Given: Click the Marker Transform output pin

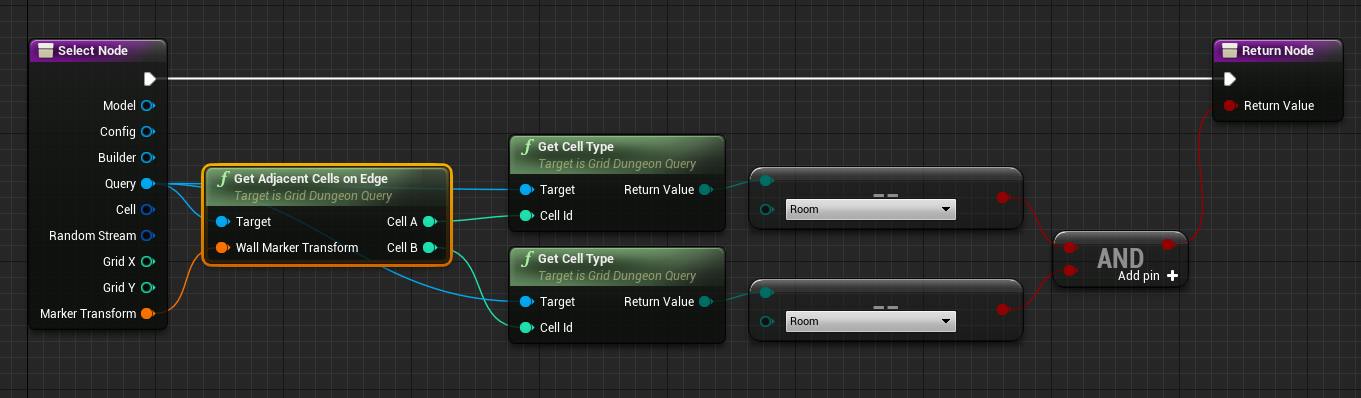Looking at the screenshot, I should coord(147,313).
